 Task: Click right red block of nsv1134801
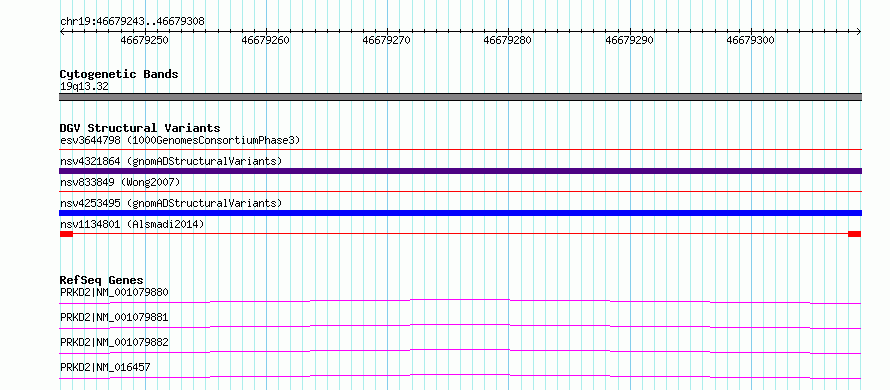[855, 234]
